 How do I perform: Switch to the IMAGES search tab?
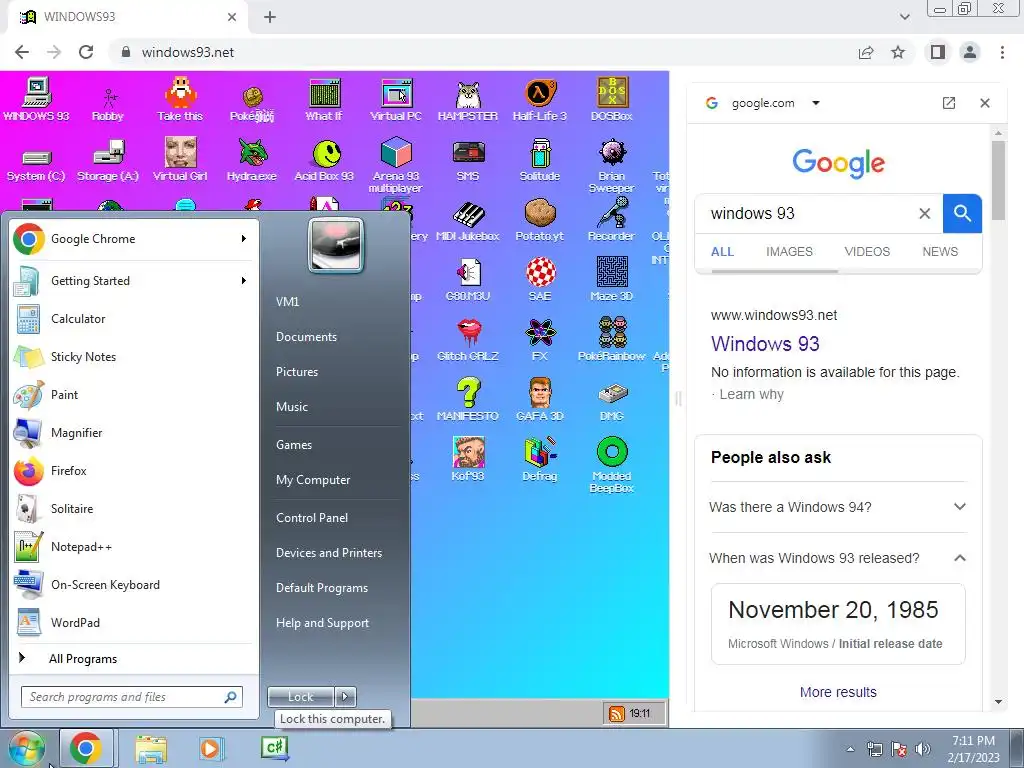(789, 252)
